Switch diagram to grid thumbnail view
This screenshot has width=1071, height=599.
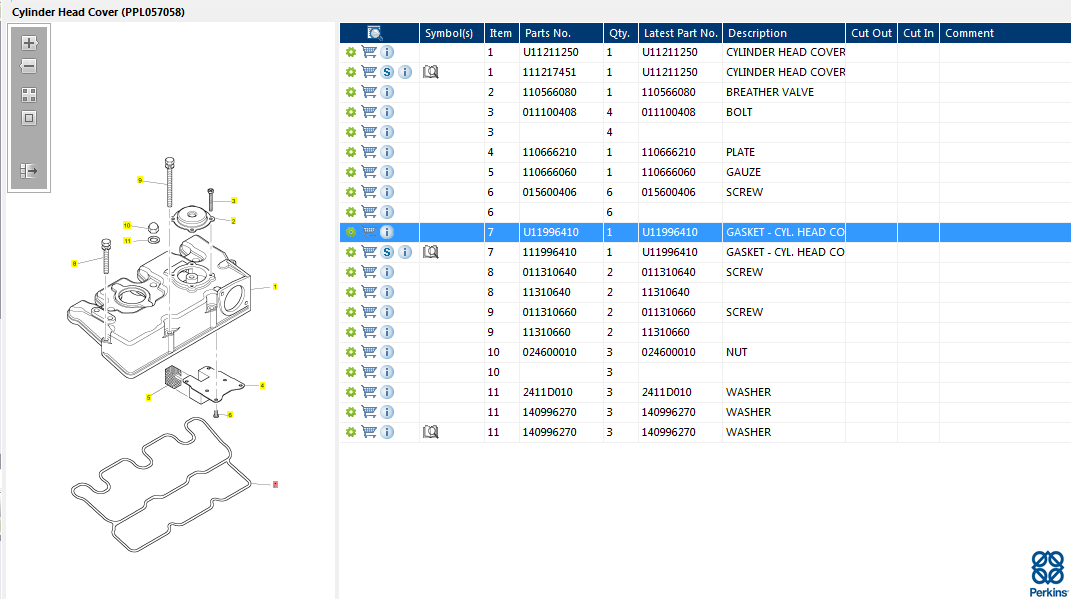(29, 95)
